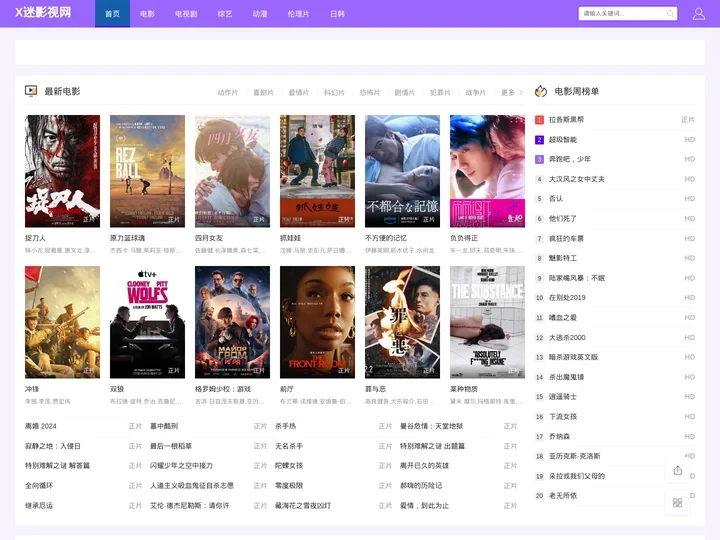Filter by 犯罪片 category
Viewport: 720px width, 540px height.
[x=440, y=92]
